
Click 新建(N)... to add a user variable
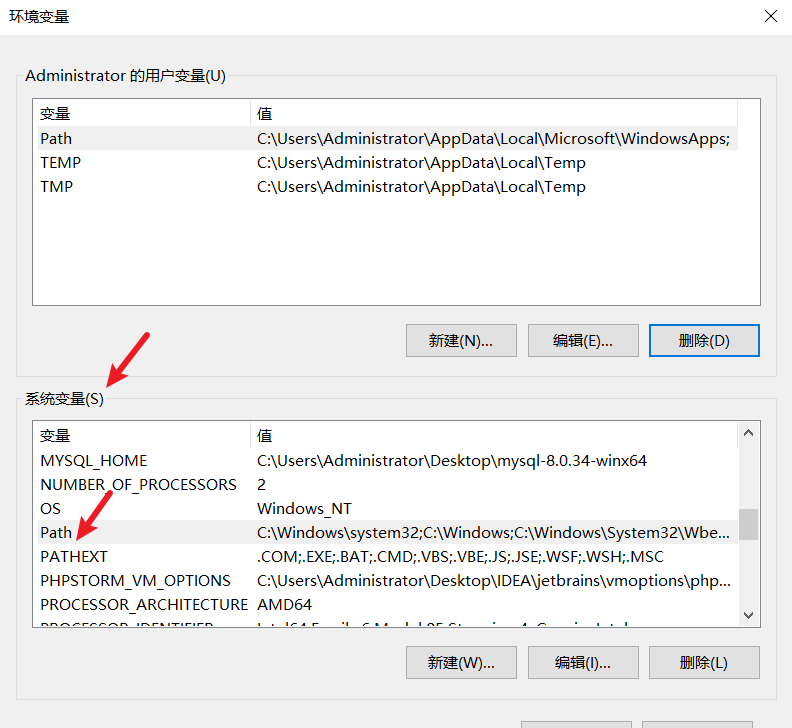coord(461,340)
